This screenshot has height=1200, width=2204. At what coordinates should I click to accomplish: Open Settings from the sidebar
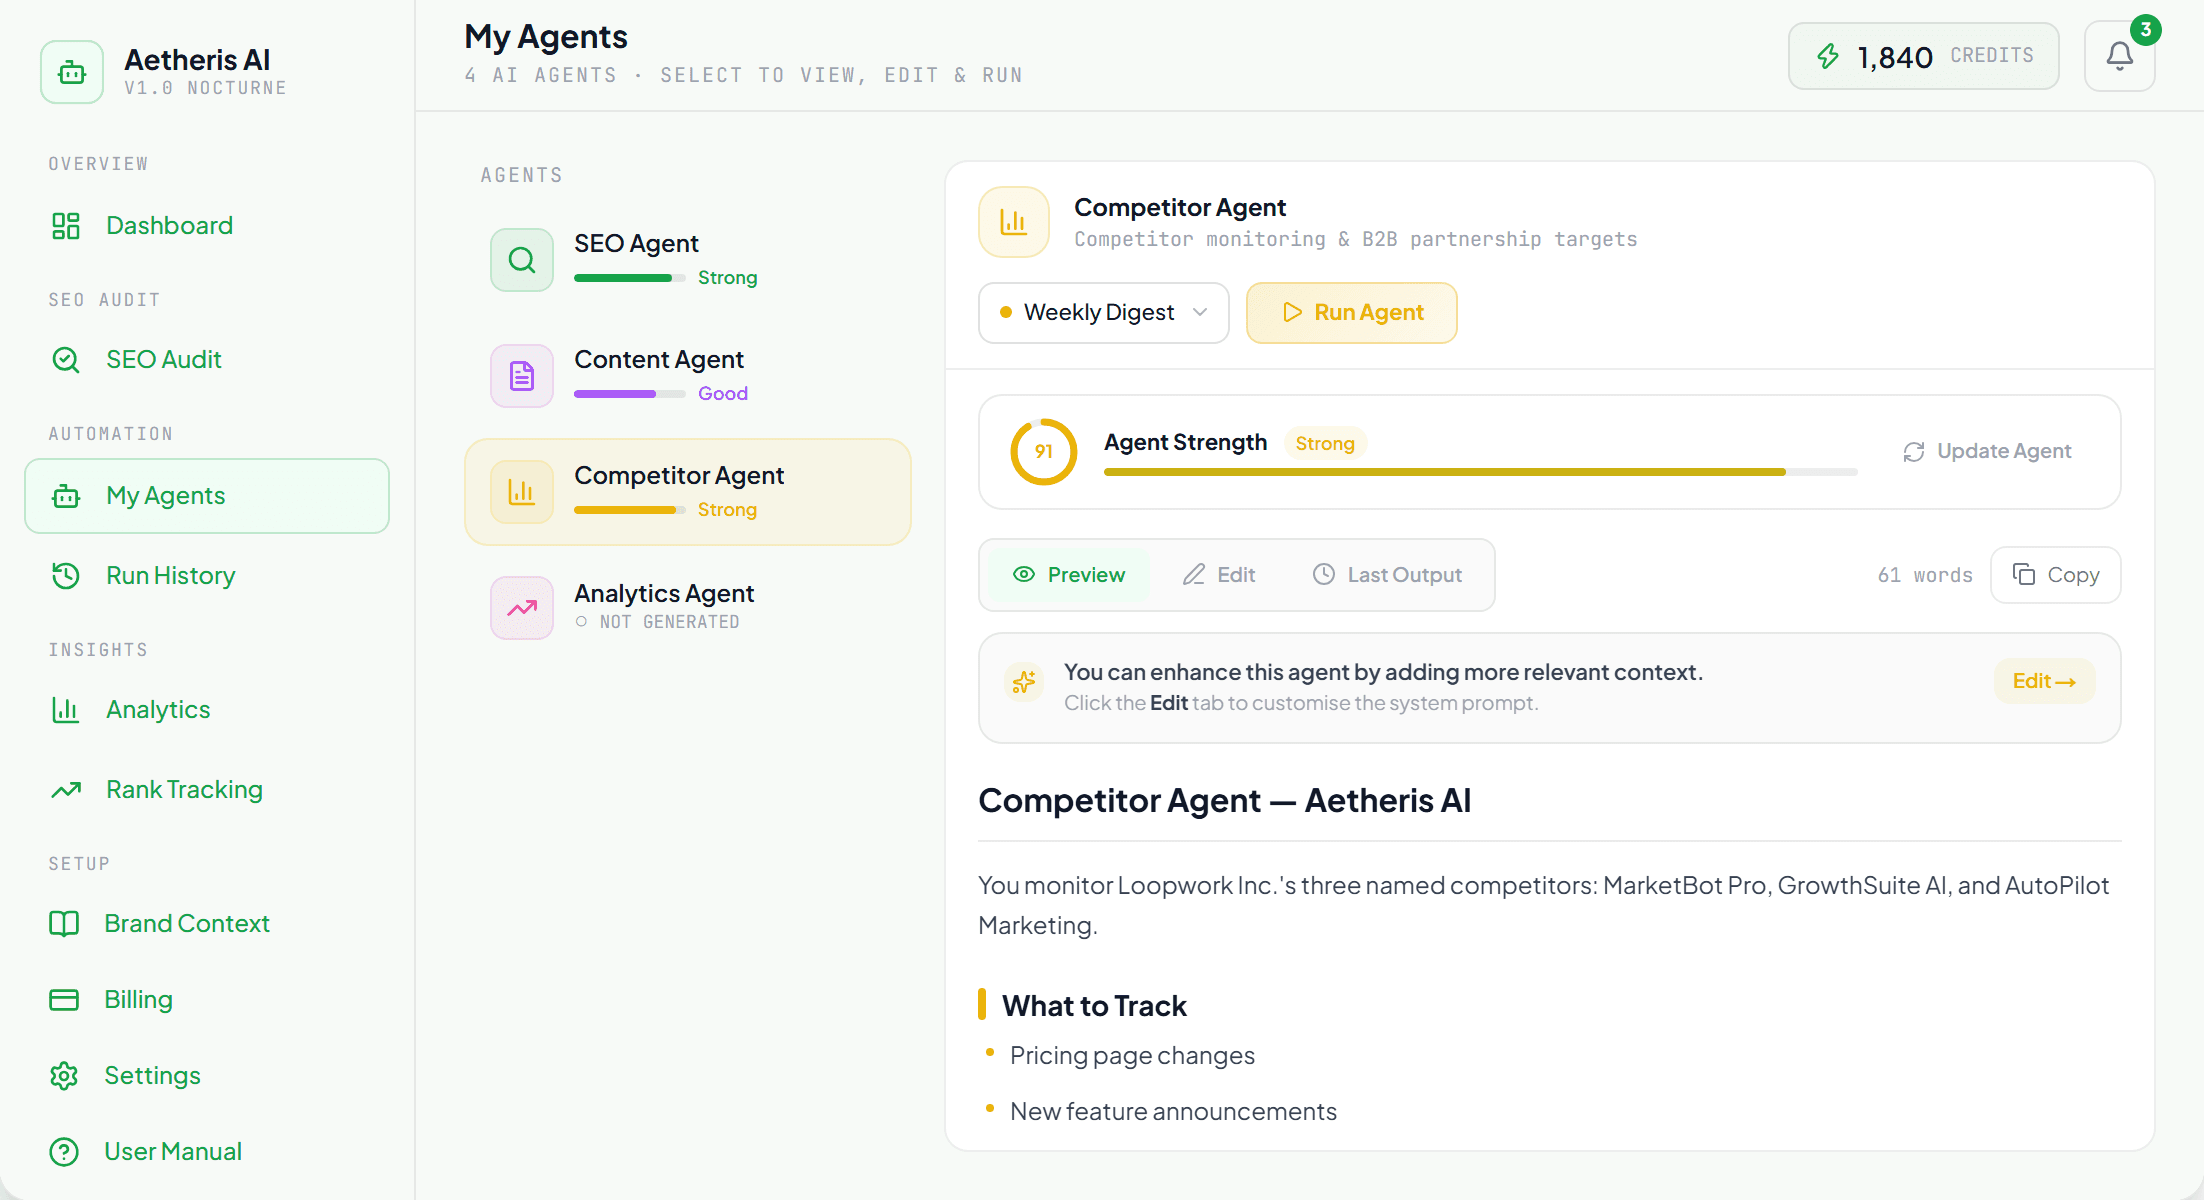click(x=206, y=1076)
